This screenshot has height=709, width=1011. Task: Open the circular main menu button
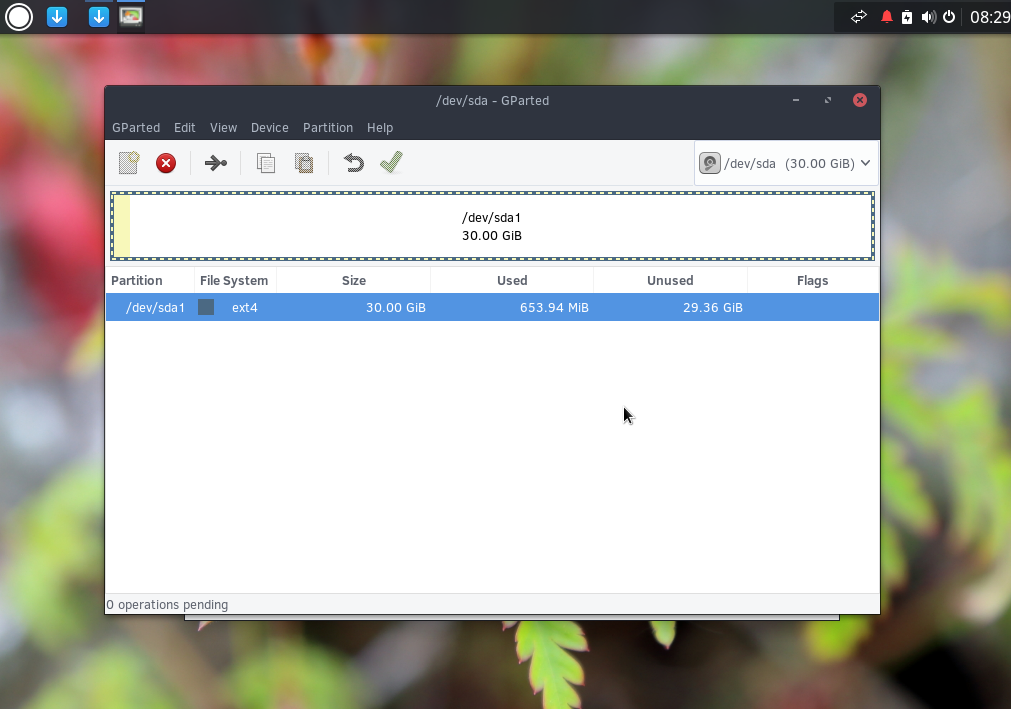coord(19,17)
